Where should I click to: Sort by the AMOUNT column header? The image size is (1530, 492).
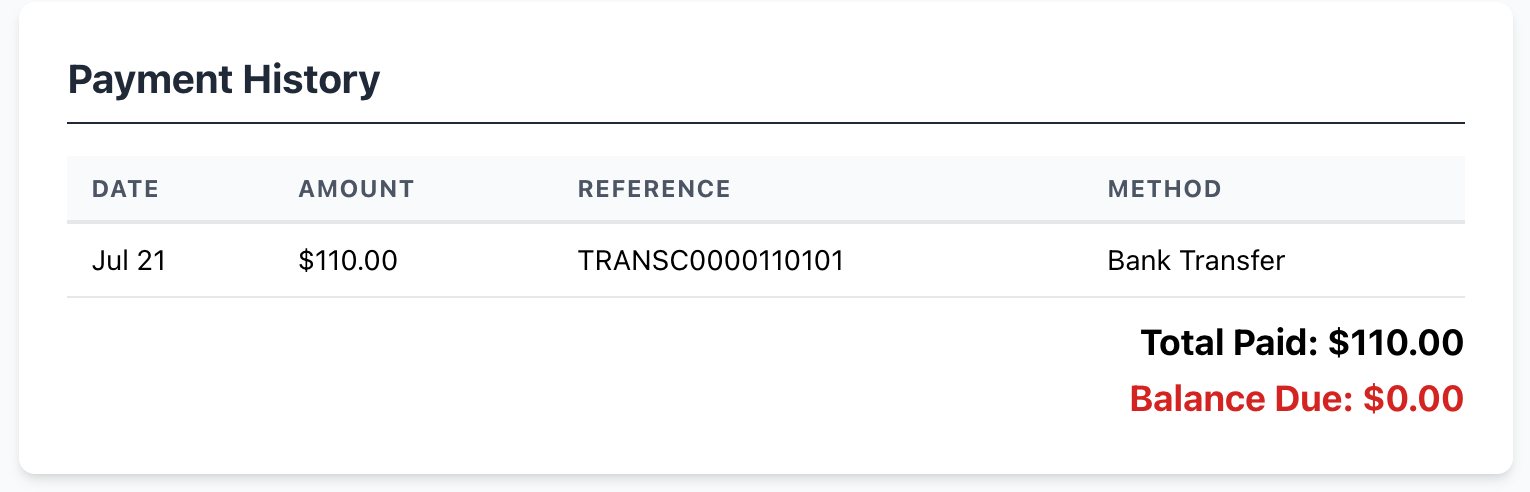[x=356, y=189]
